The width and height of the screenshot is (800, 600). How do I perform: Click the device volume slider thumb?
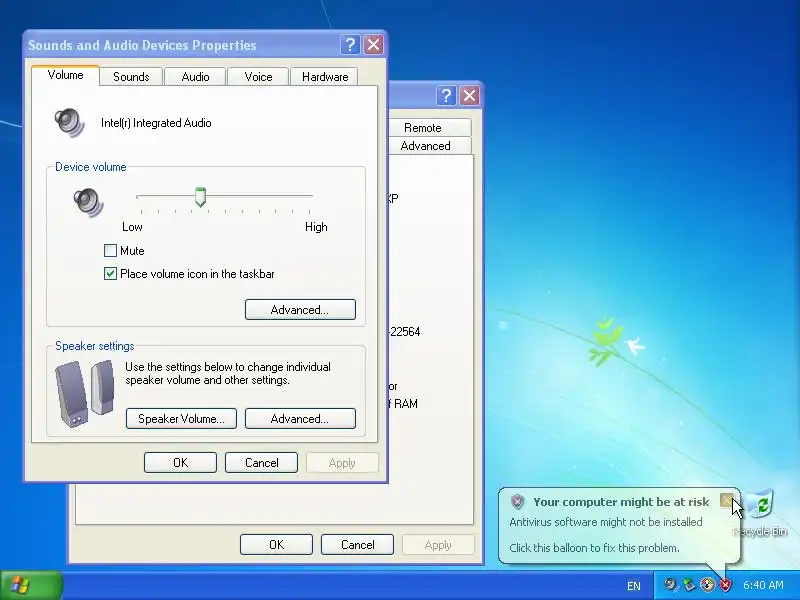[x=201, y=197]
